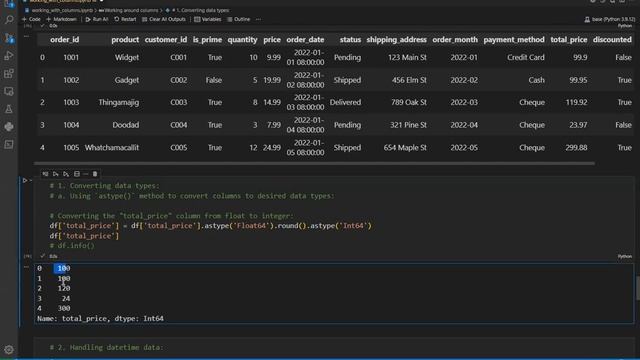640x360 pixels.
Task: Click the Widget product cell
Action: [127, 58]
